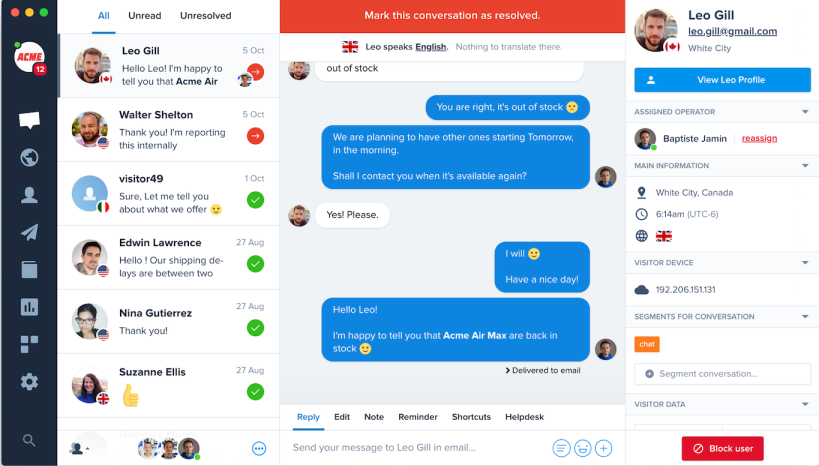
Task: Click the Segment conversation input field
Action: click(722, 374)
